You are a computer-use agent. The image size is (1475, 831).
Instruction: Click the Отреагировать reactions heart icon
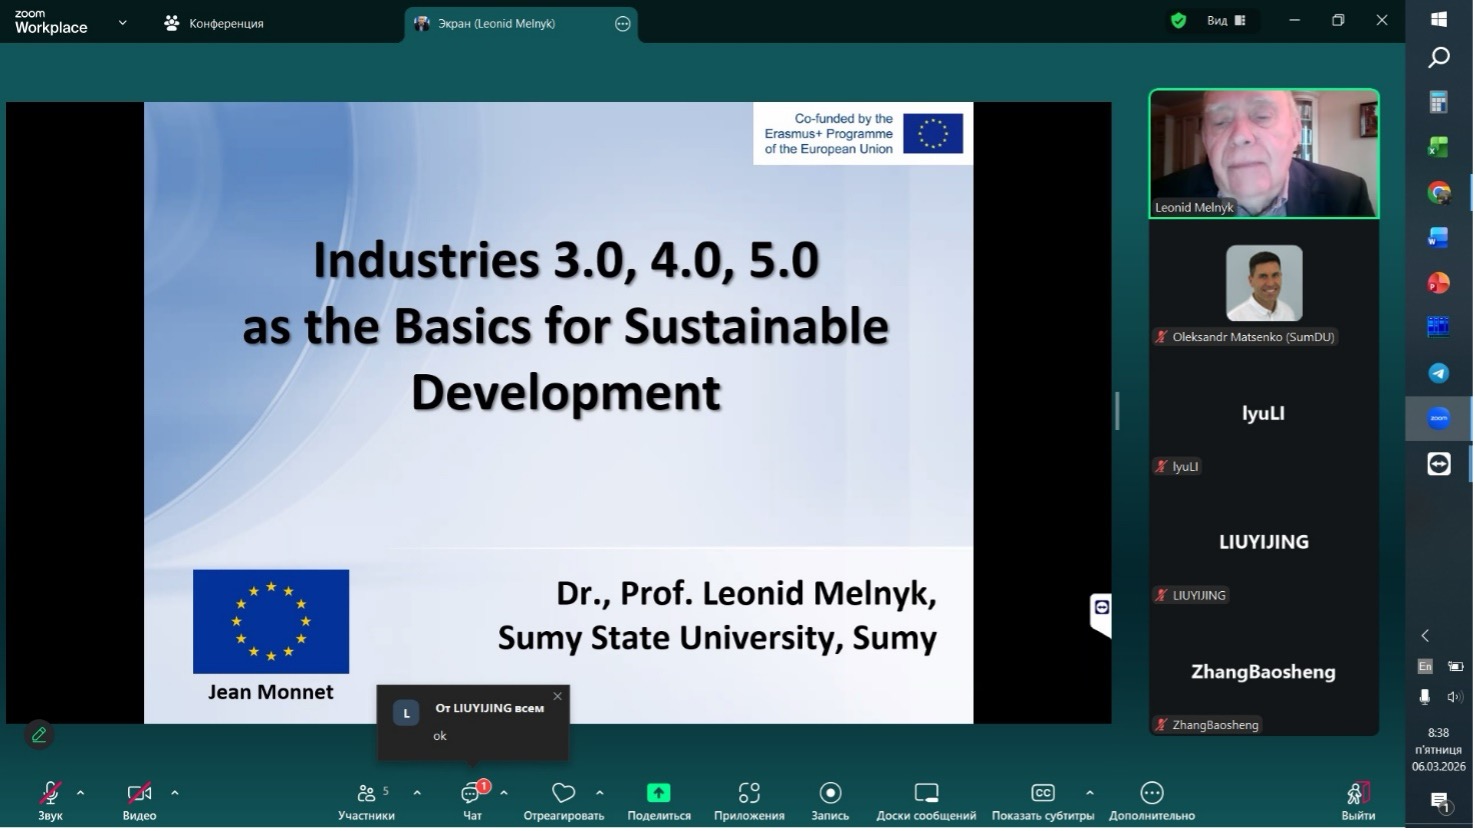[563, 794]
